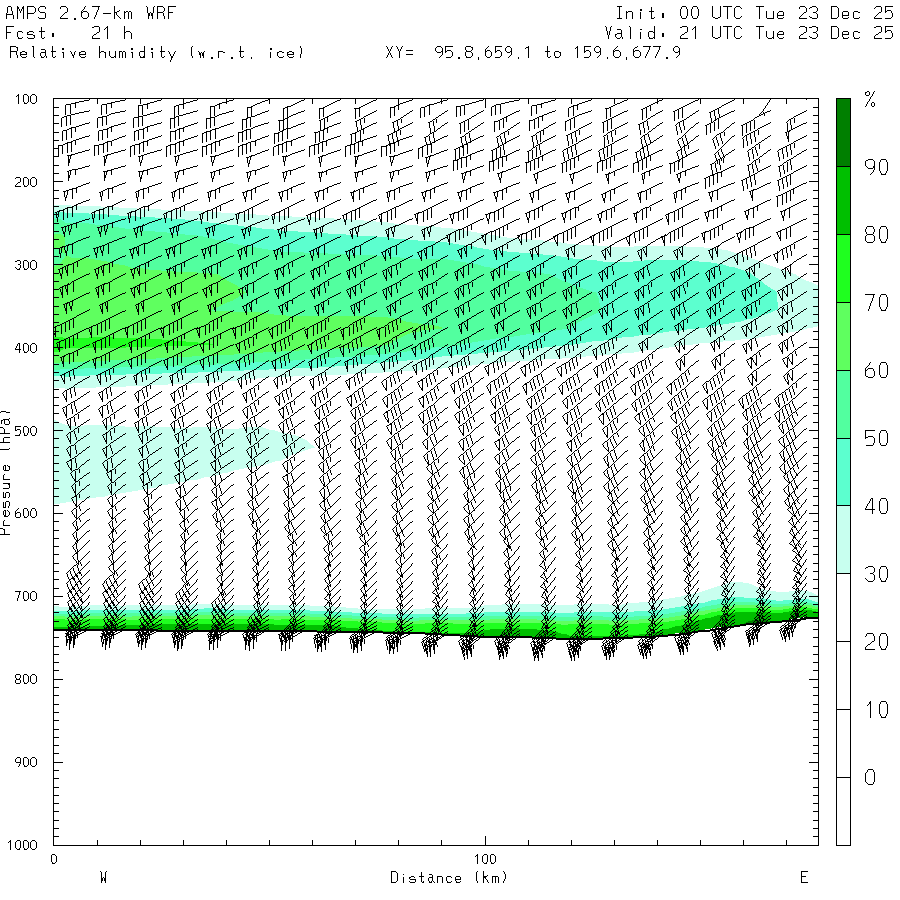Select the Fcst: 21 h forecast label

click(x=77, y=33)
